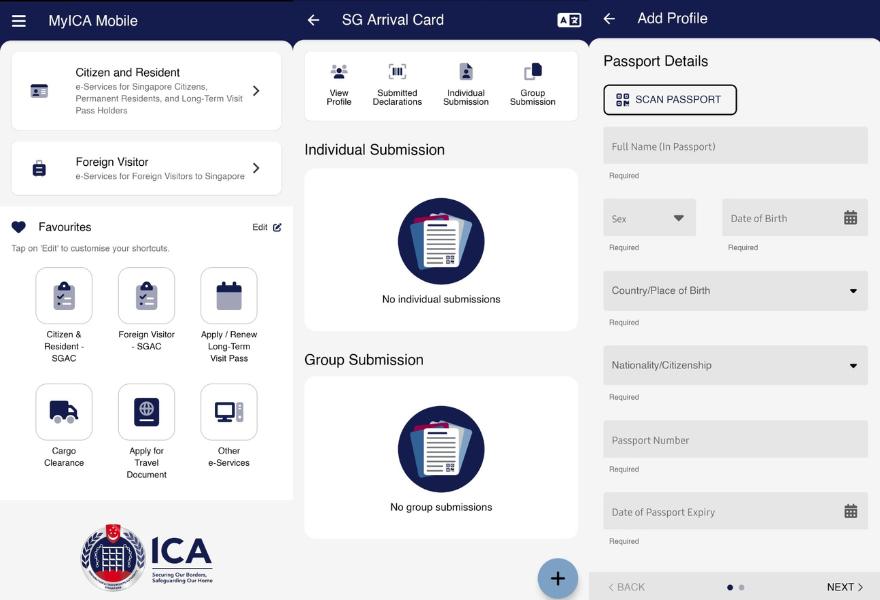
Task: Open the Citizen and Resident ID card icon
Action: pos(39,90)
